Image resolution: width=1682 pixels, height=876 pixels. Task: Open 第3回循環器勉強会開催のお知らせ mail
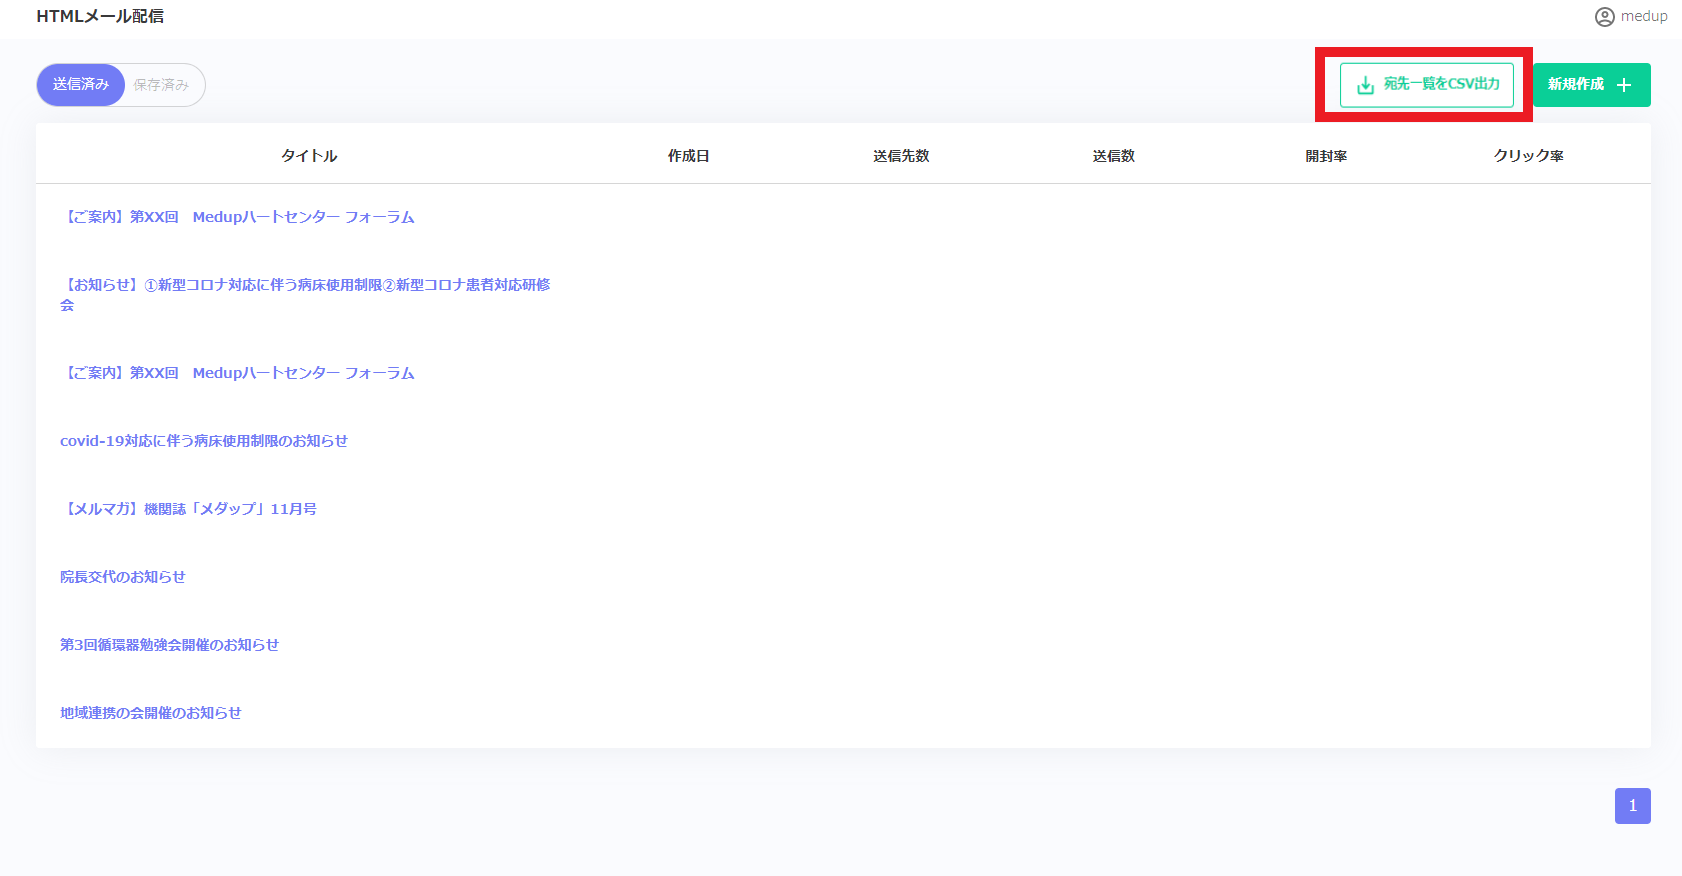point(169,645)
